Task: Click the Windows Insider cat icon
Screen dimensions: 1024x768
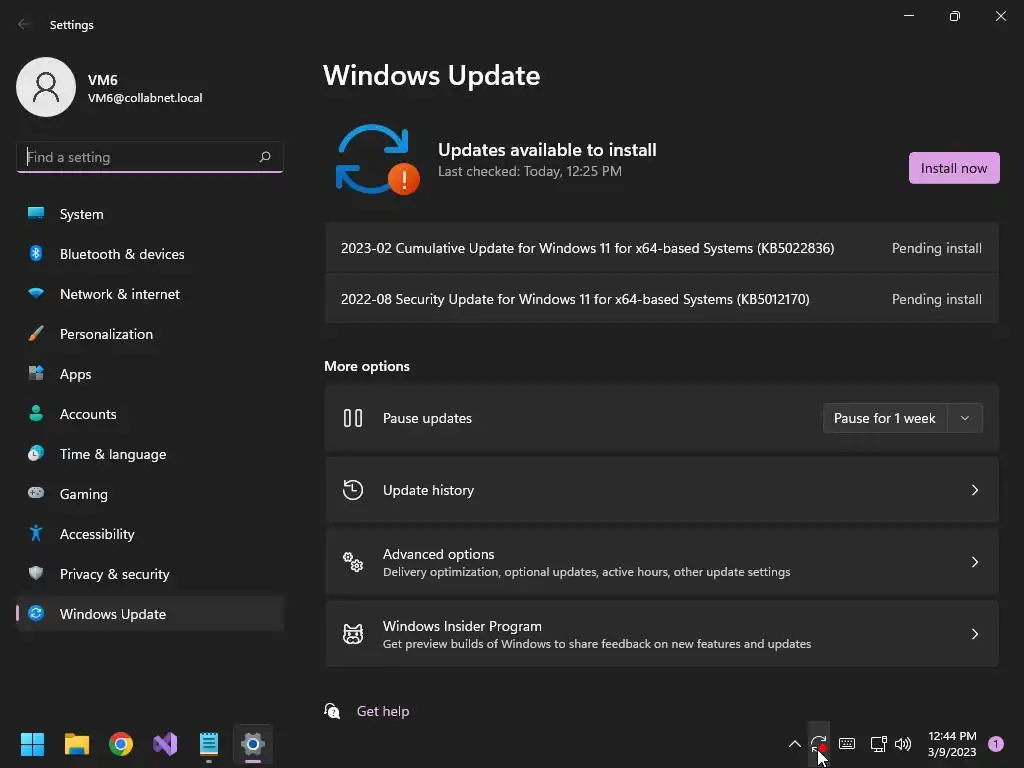Action: pos(353,633)
